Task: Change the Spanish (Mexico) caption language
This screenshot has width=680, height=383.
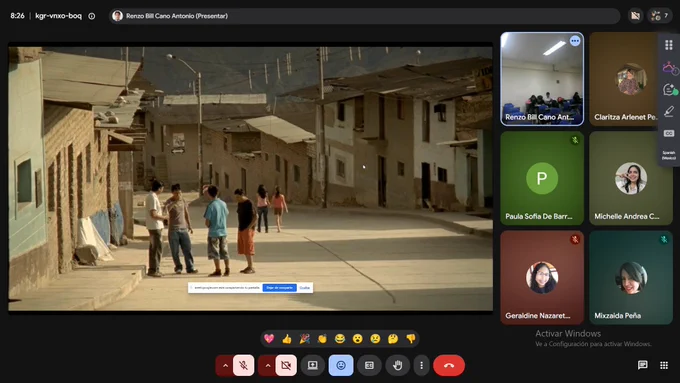Action: (x=669, y=155)
